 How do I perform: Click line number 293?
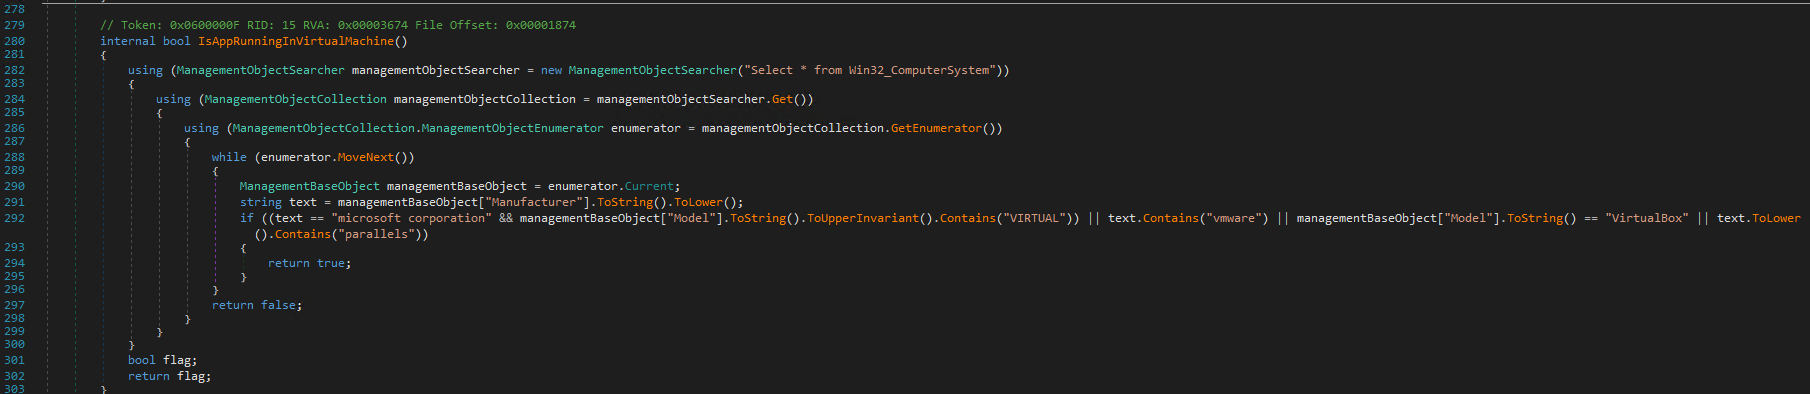click(14, 247)
